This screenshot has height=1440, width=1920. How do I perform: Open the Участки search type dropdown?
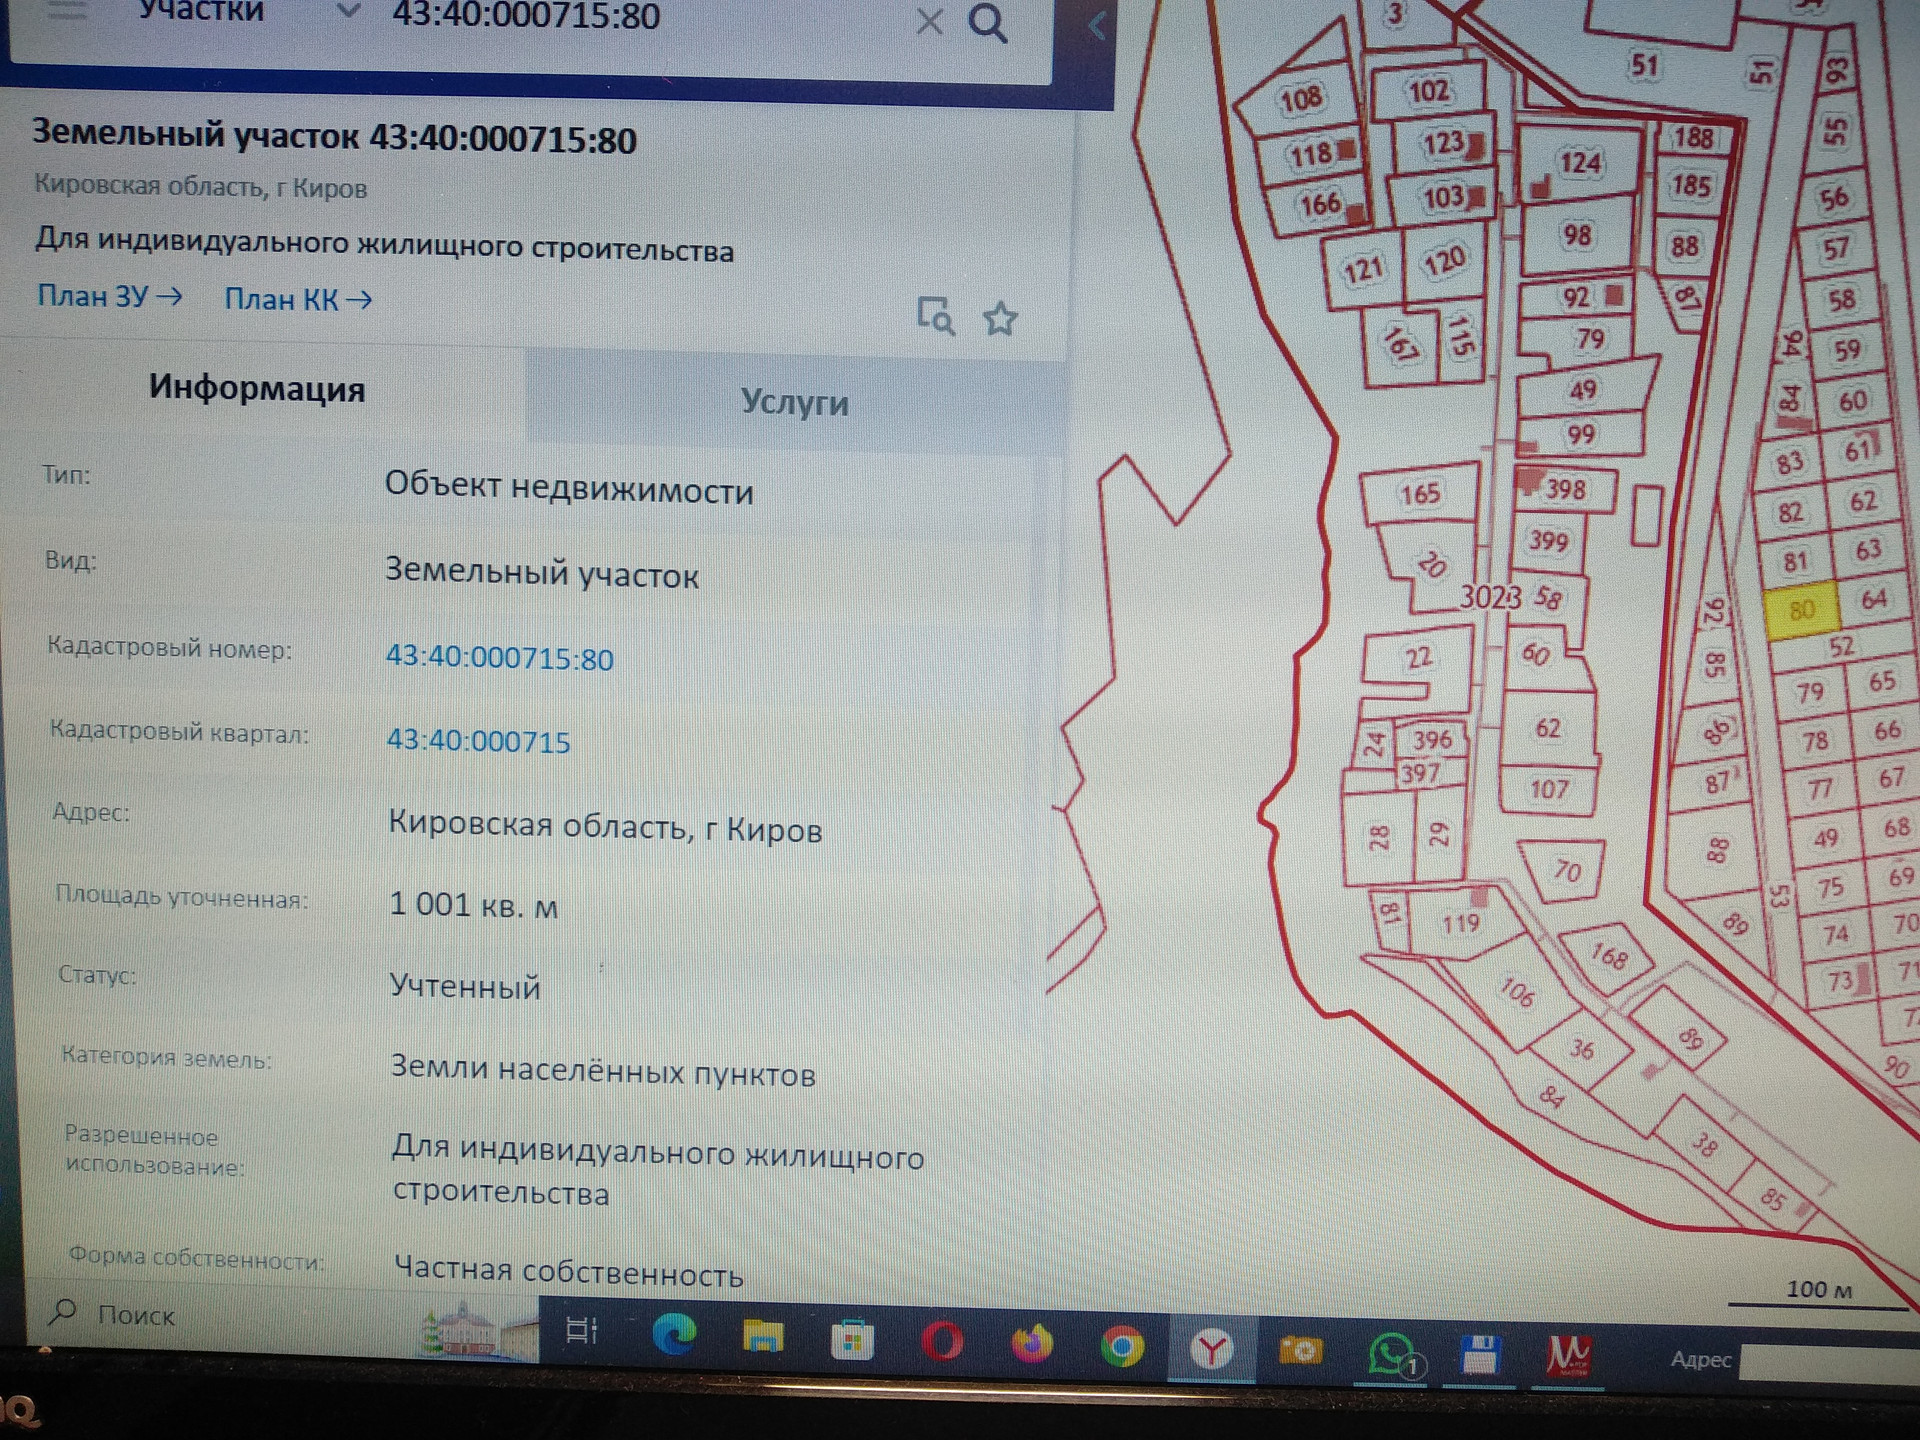(347, 12)
